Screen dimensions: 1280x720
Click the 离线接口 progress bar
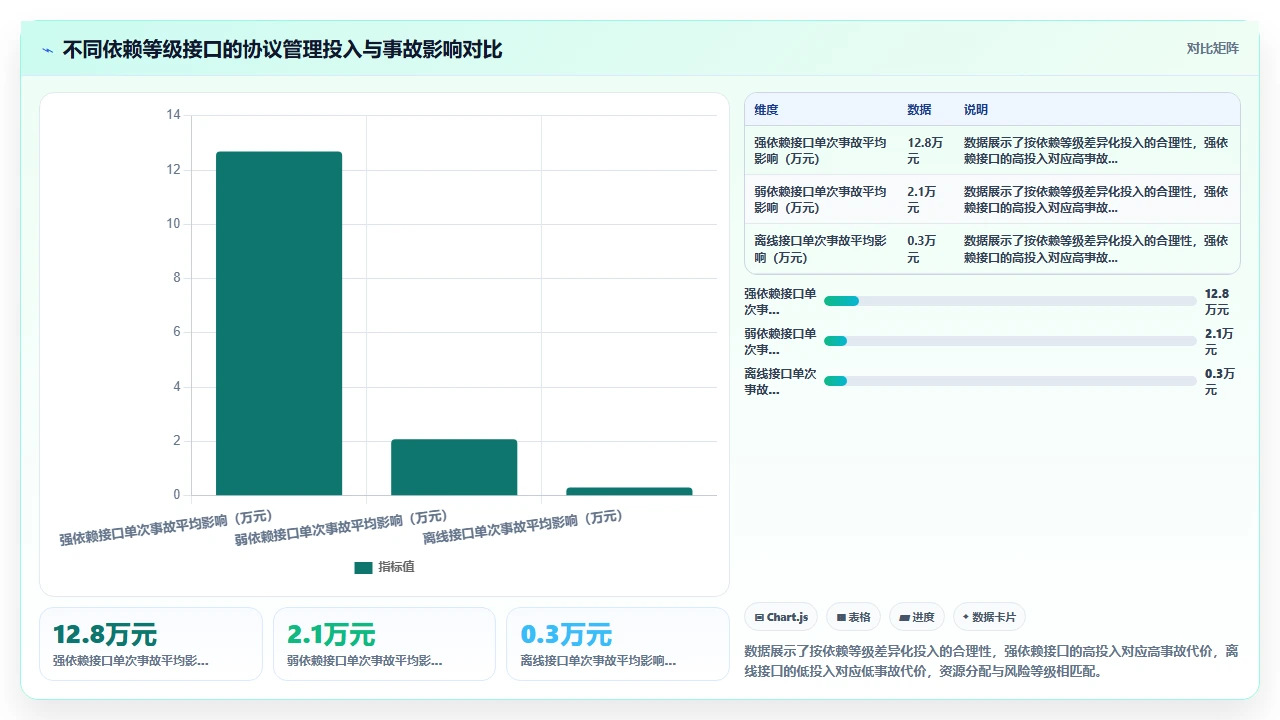pyautogui.click(x=1010, y=381)
